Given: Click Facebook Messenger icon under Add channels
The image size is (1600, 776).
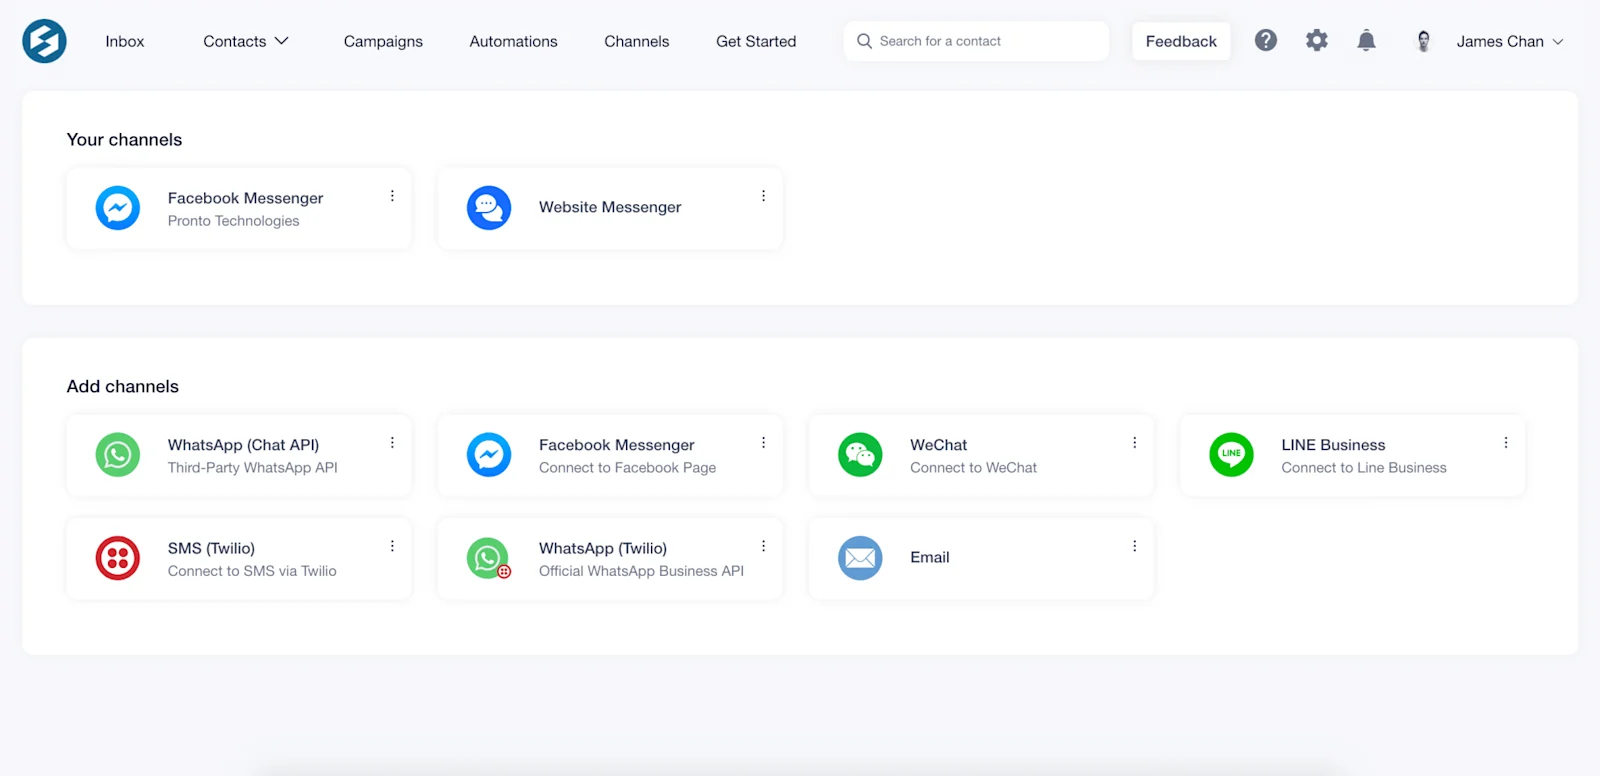Looking at the screenshot, I should click(x=489, y=455).
